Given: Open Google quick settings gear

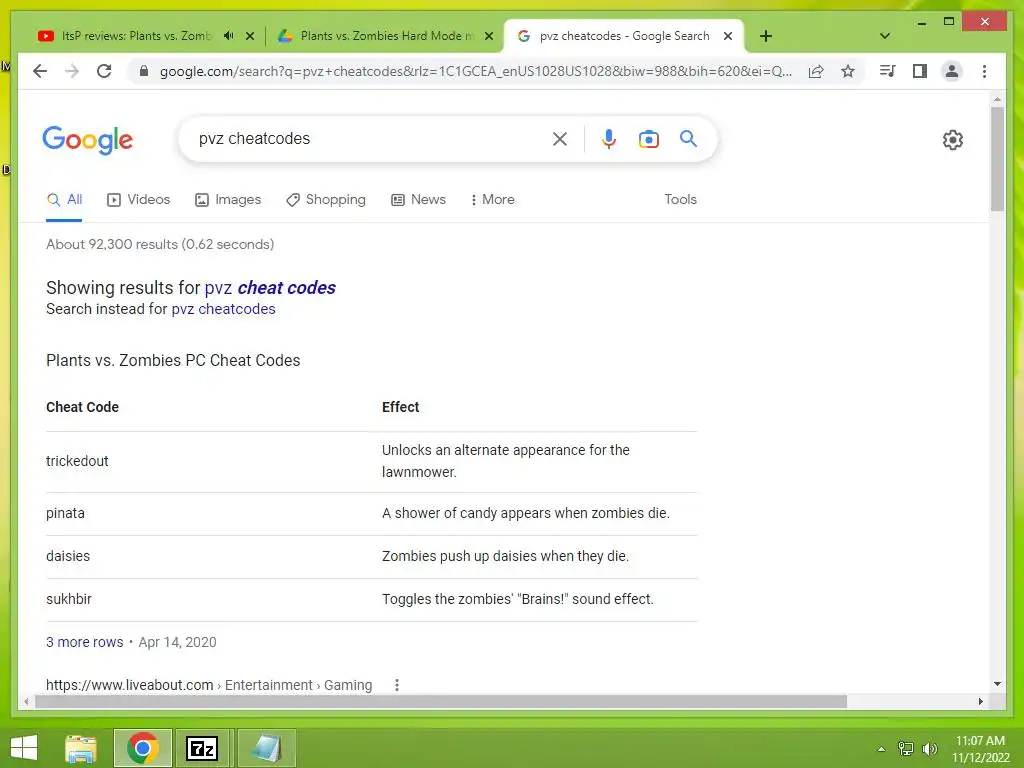Looking at the screenshot, I should pos(953,140).
